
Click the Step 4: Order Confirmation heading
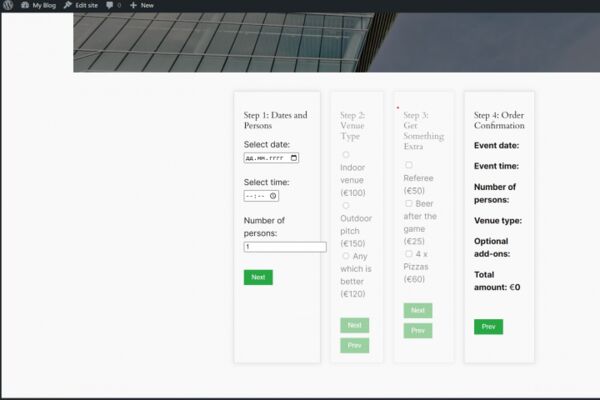coord(499,120)
